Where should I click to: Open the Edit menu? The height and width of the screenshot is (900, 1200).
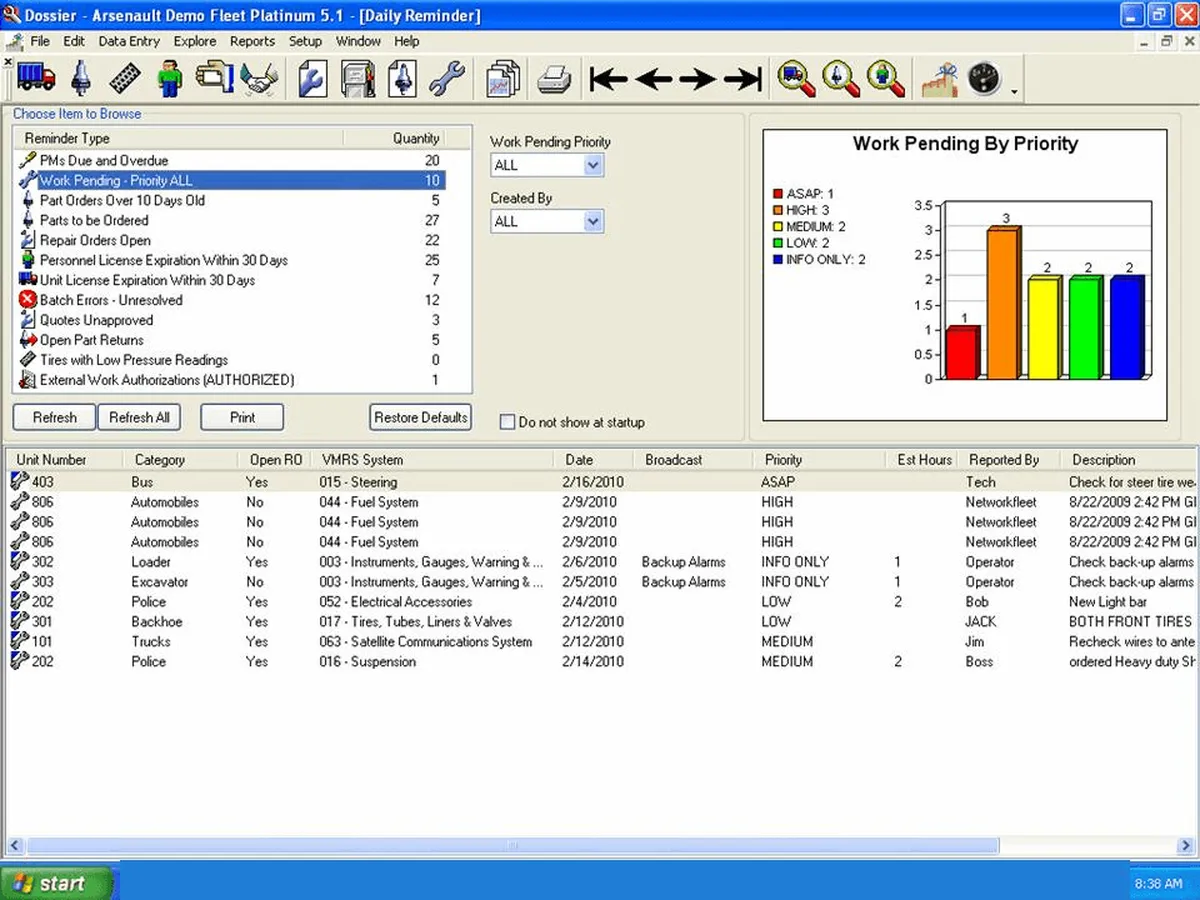point(74,41)
